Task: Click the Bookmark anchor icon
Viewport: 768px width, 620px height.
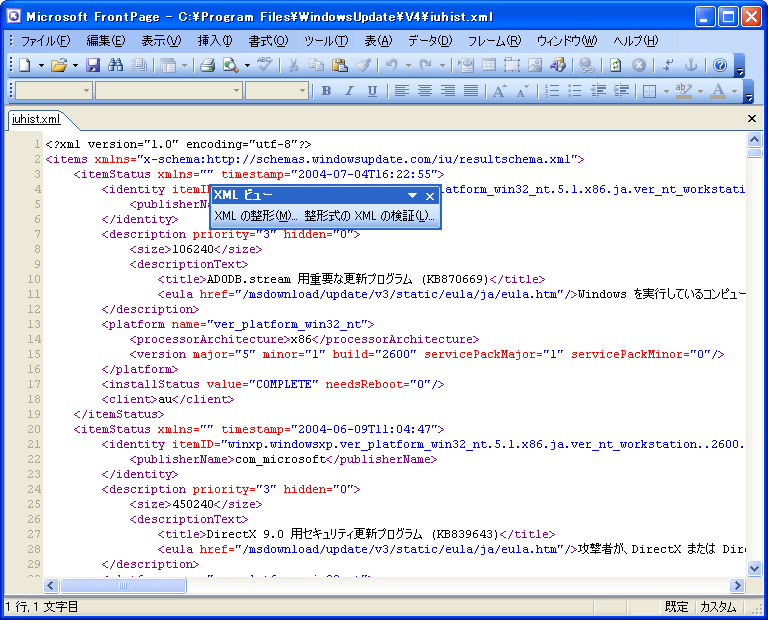Action: click(691, 65)
